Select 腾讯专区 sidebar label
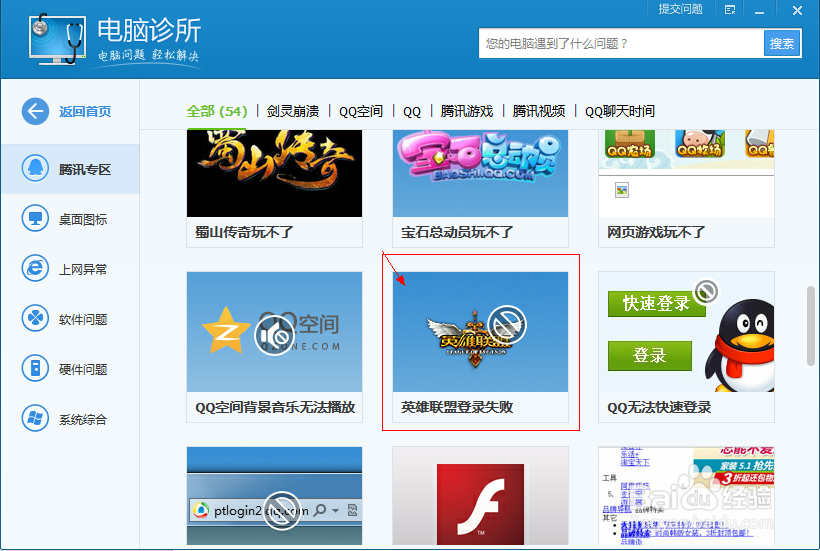Image resolution: width=820 pixels, height=551 pixels. [85, 169]
